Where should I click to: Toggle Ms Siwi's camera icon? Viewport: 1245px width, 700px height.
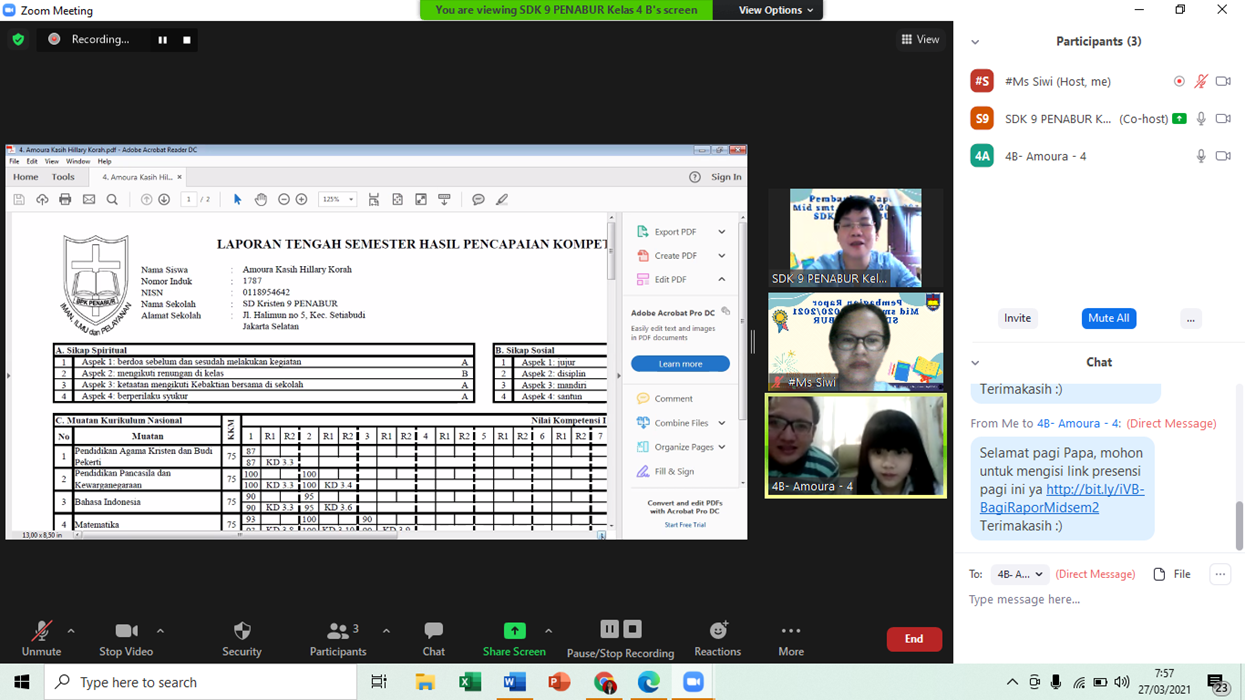click(1223, 81)
